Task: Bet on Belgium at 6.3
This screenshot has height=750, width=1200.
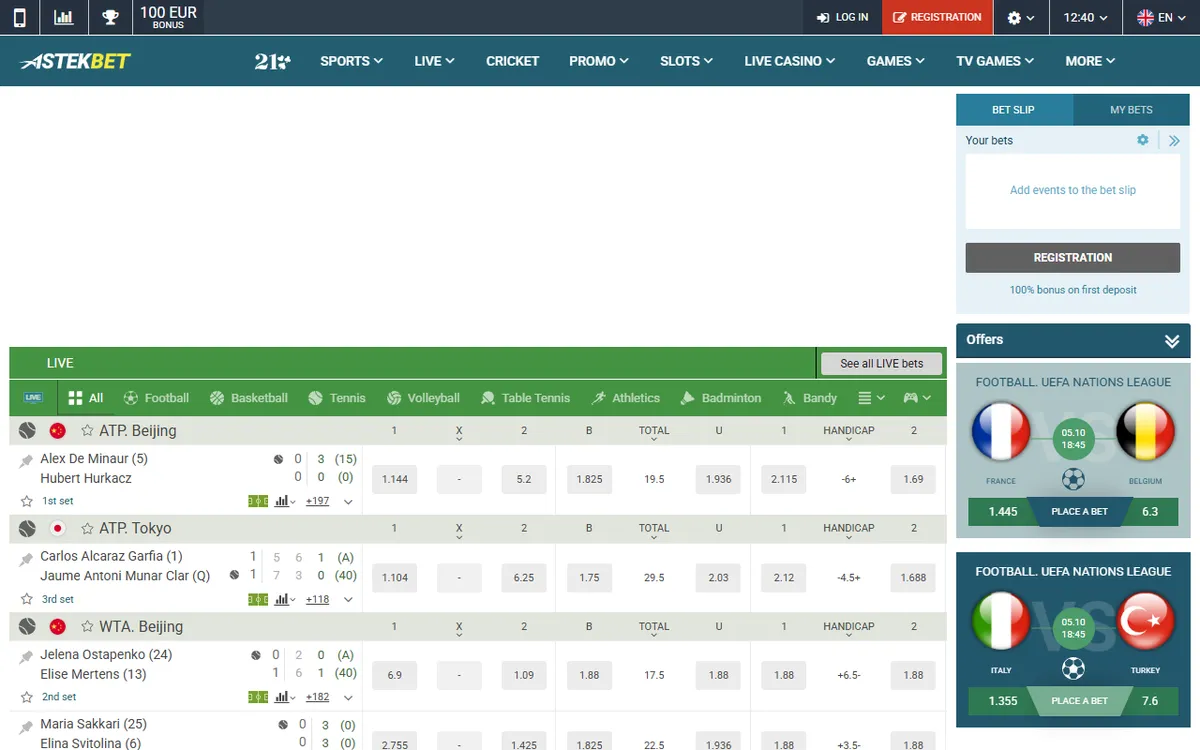Action: click(1150, 511)
